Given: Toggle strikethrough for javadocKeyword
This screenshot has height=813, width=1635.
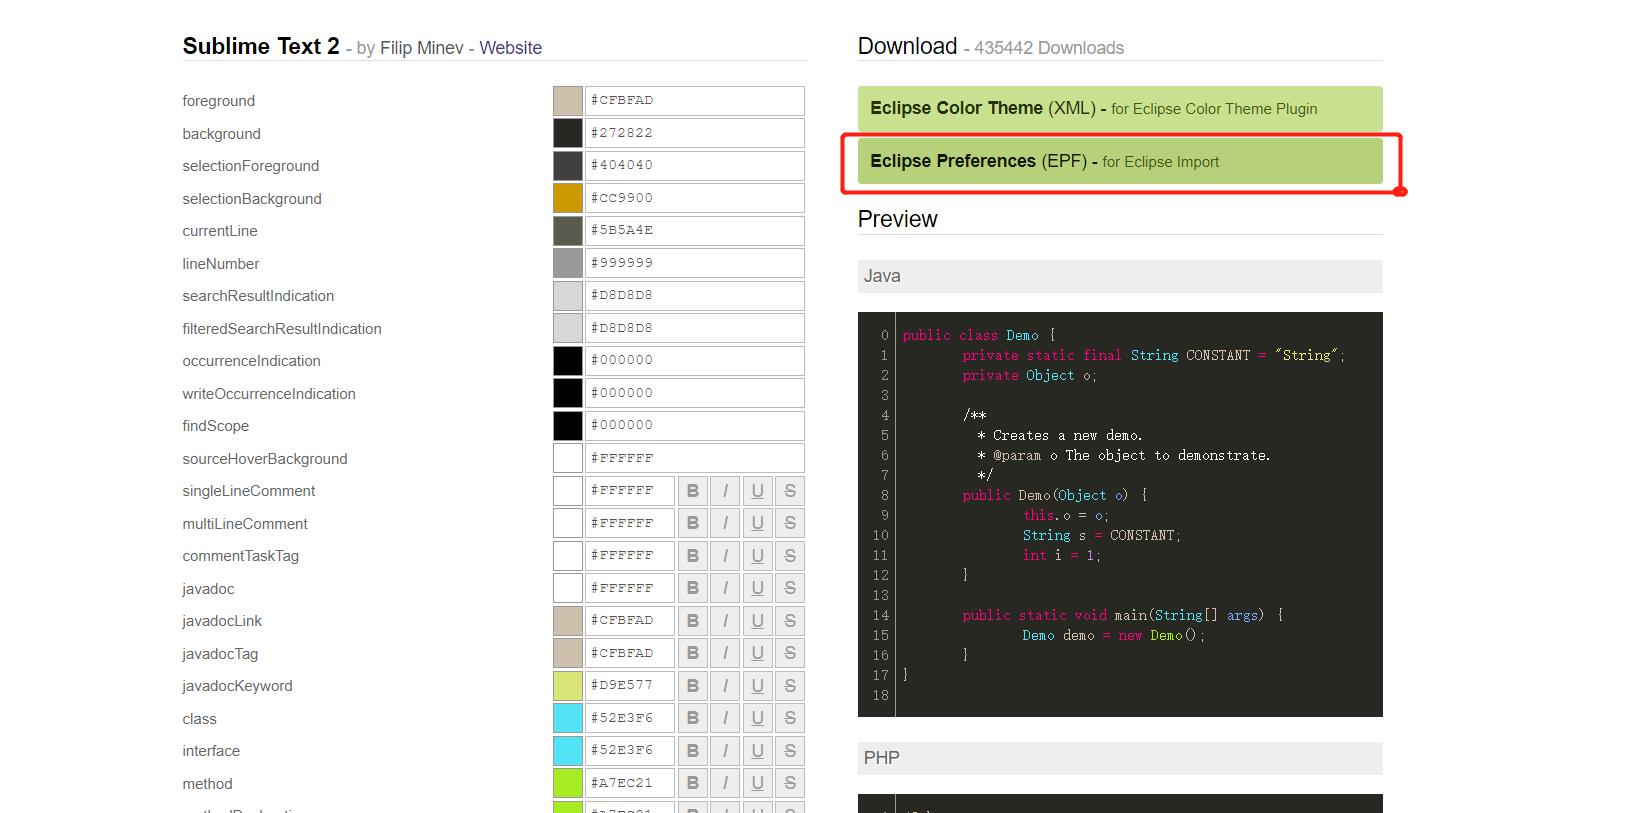Looking at the screenshot, I should (790, 686).
